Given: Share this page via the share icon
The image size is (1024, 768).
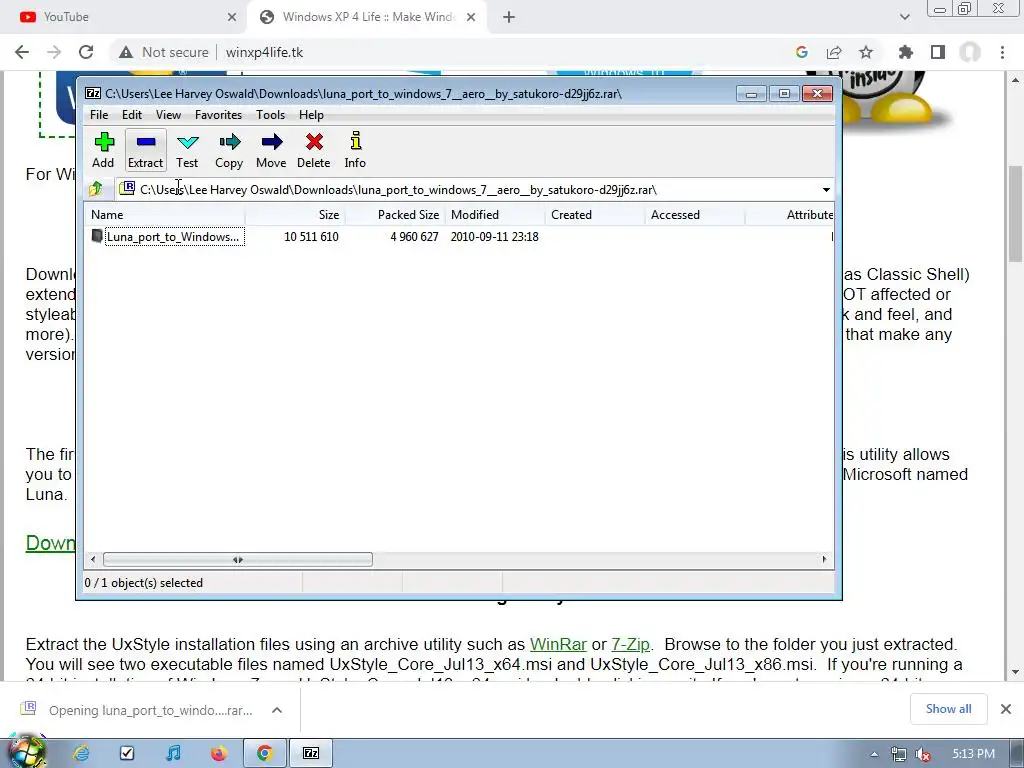Looking at the screenshot, I should [834, 52].
